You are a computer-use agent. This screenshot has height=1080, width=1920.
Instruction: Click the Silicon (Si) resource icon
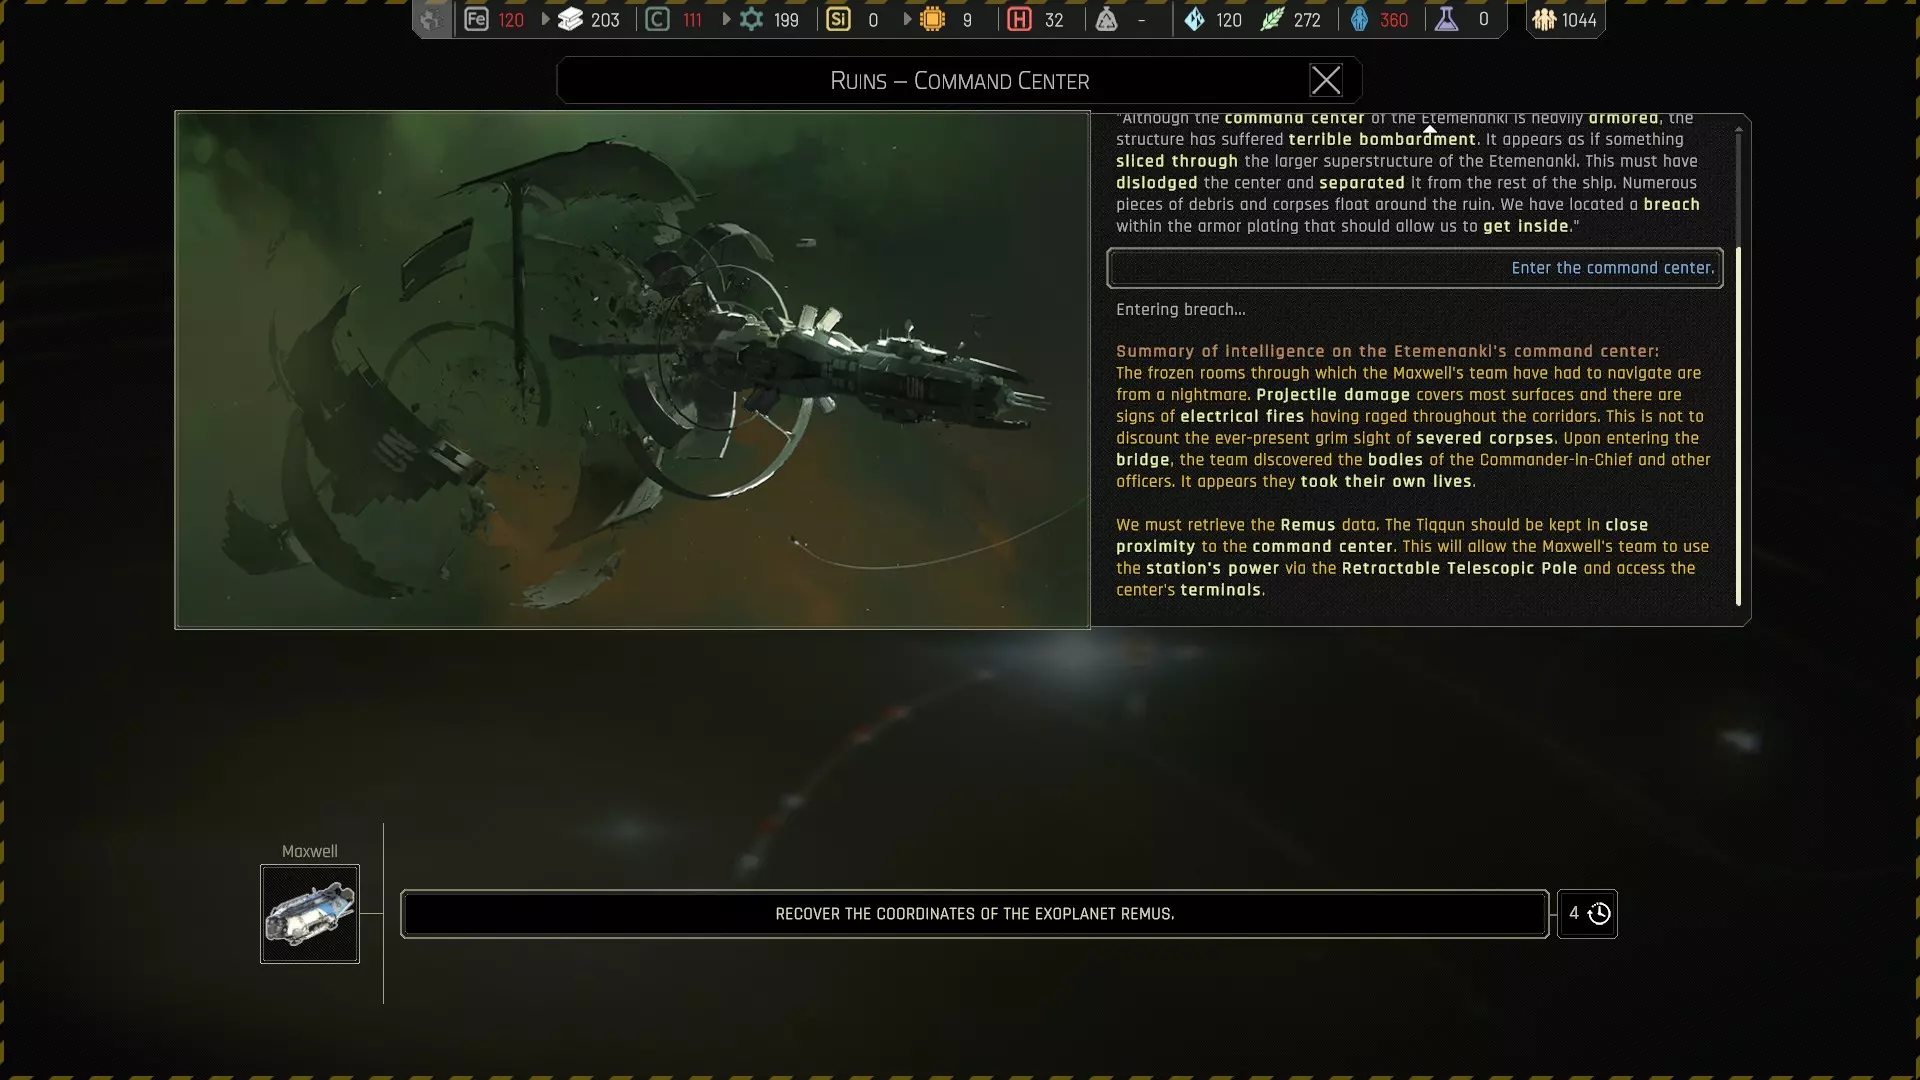(x=838, y=19)
